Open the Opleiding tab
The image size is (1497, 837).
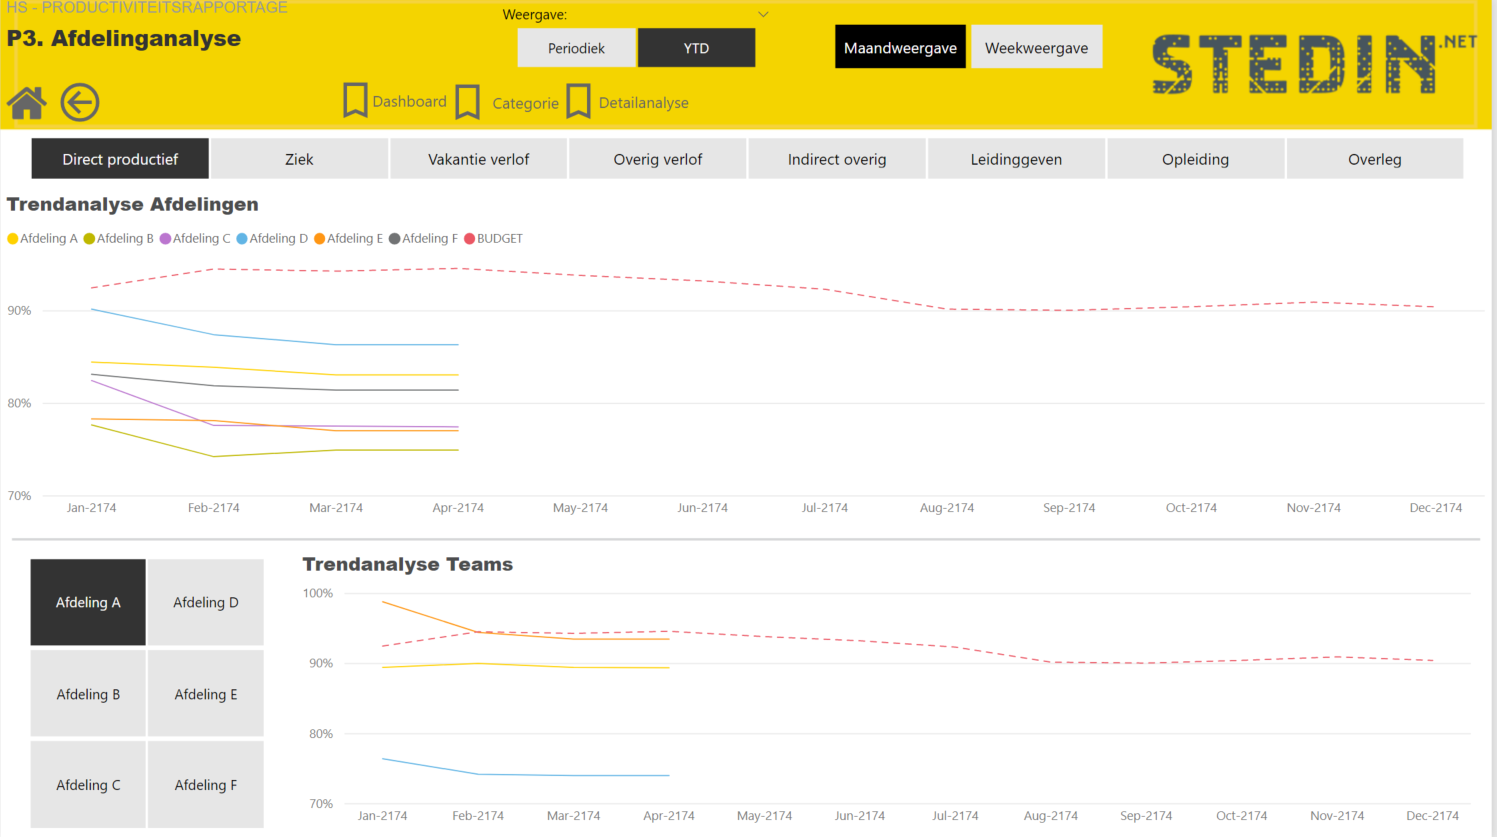(x=1195, y=159)
